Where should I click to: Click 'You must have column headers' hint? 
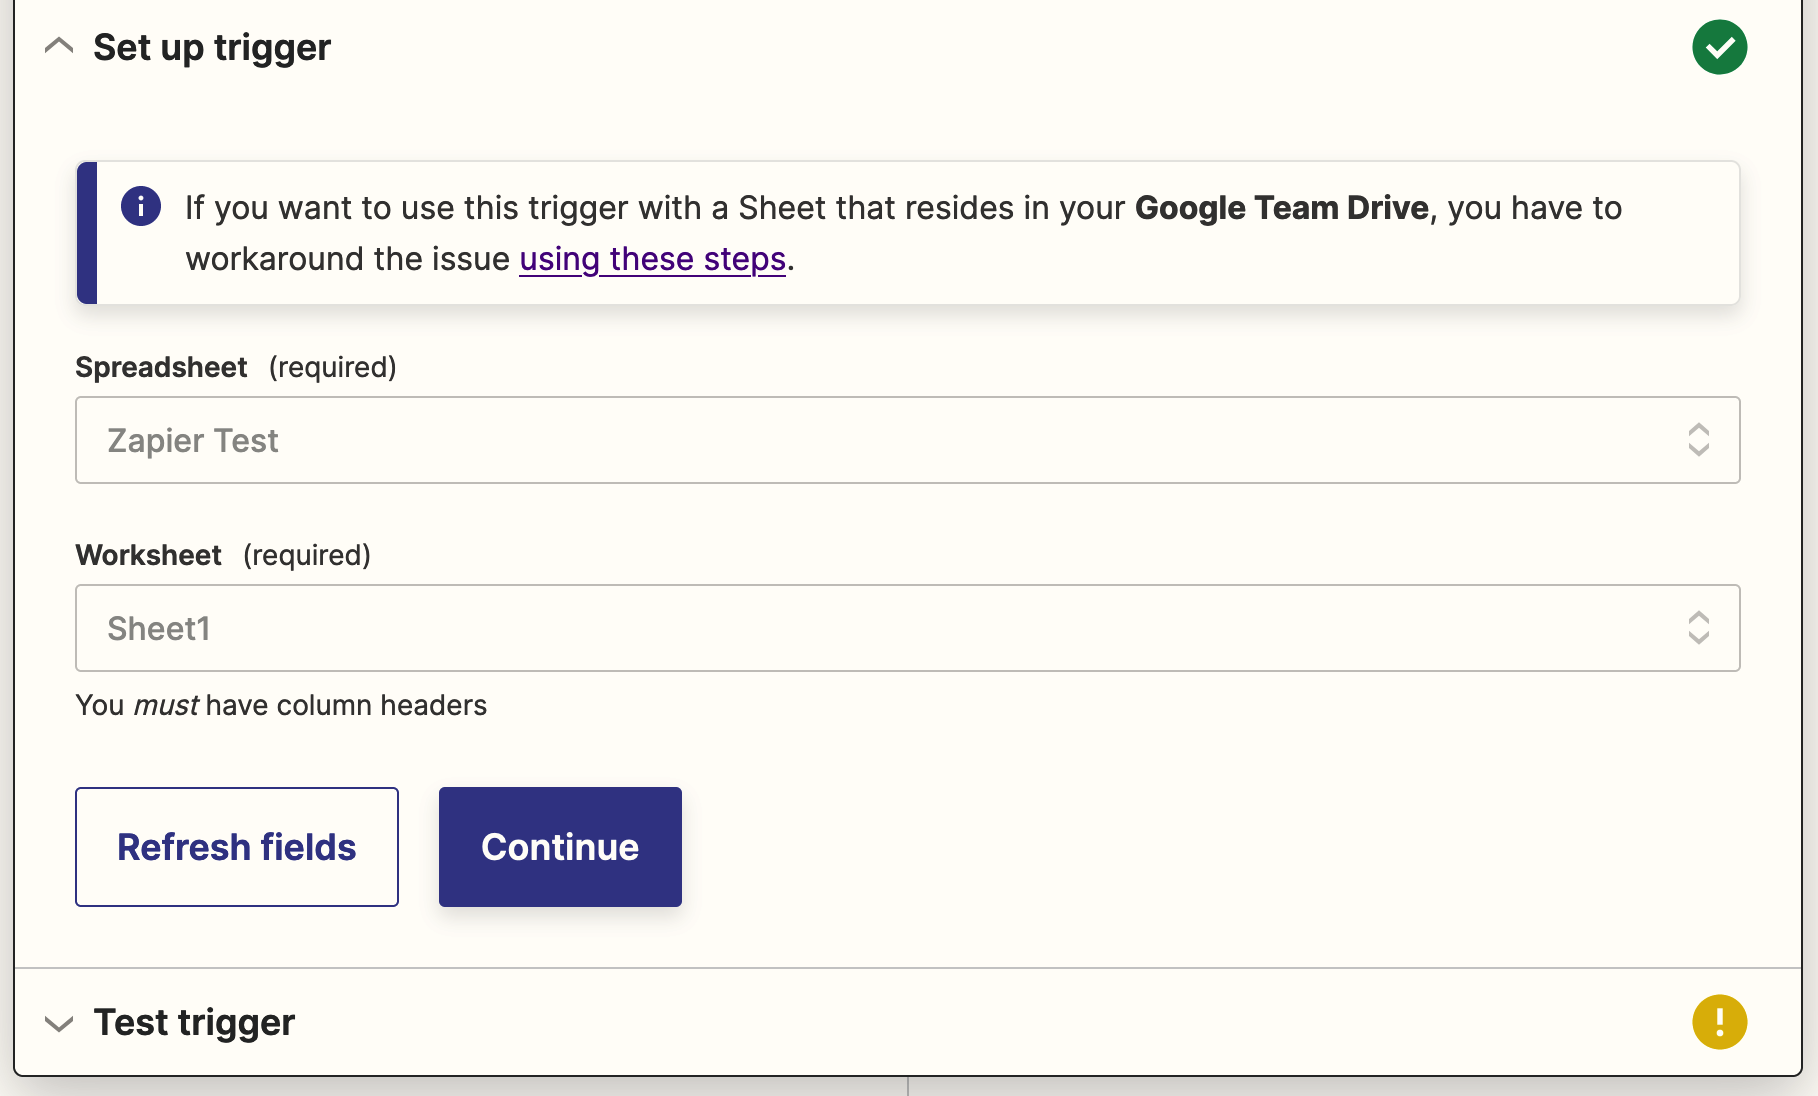click(x=281, y=705)
